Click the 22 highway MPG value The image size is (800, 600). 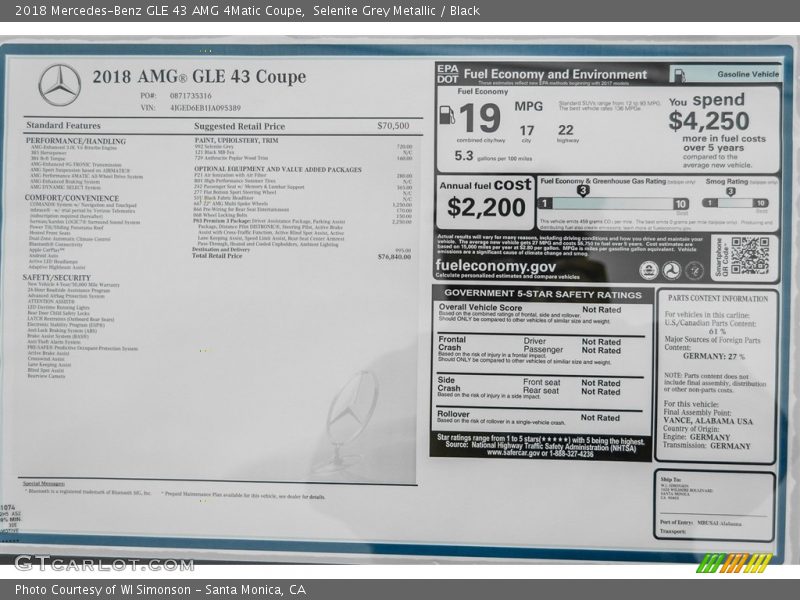click(x=565, y=130)
